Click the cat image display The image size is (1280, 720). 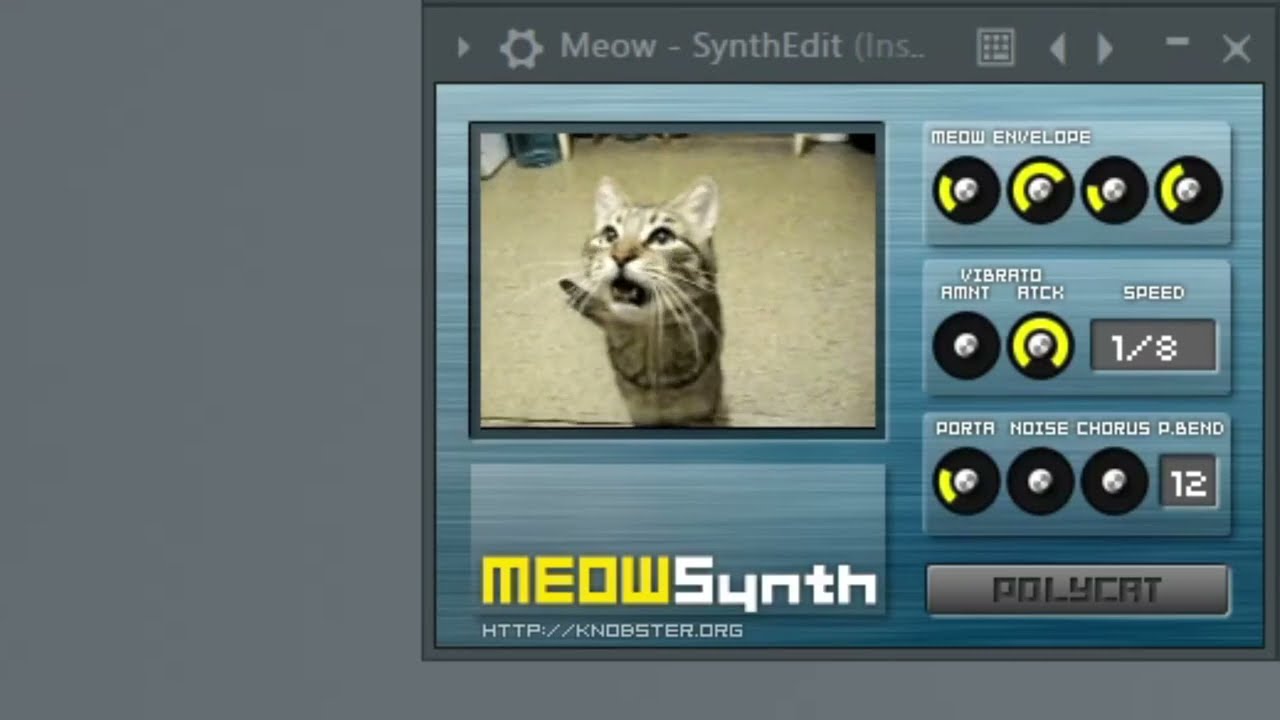coord(678,280)
